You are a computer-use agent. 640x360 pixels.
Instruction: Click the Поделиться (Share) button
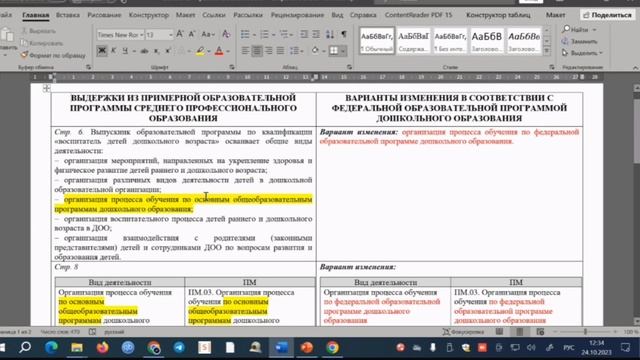(x=607, y=15)
